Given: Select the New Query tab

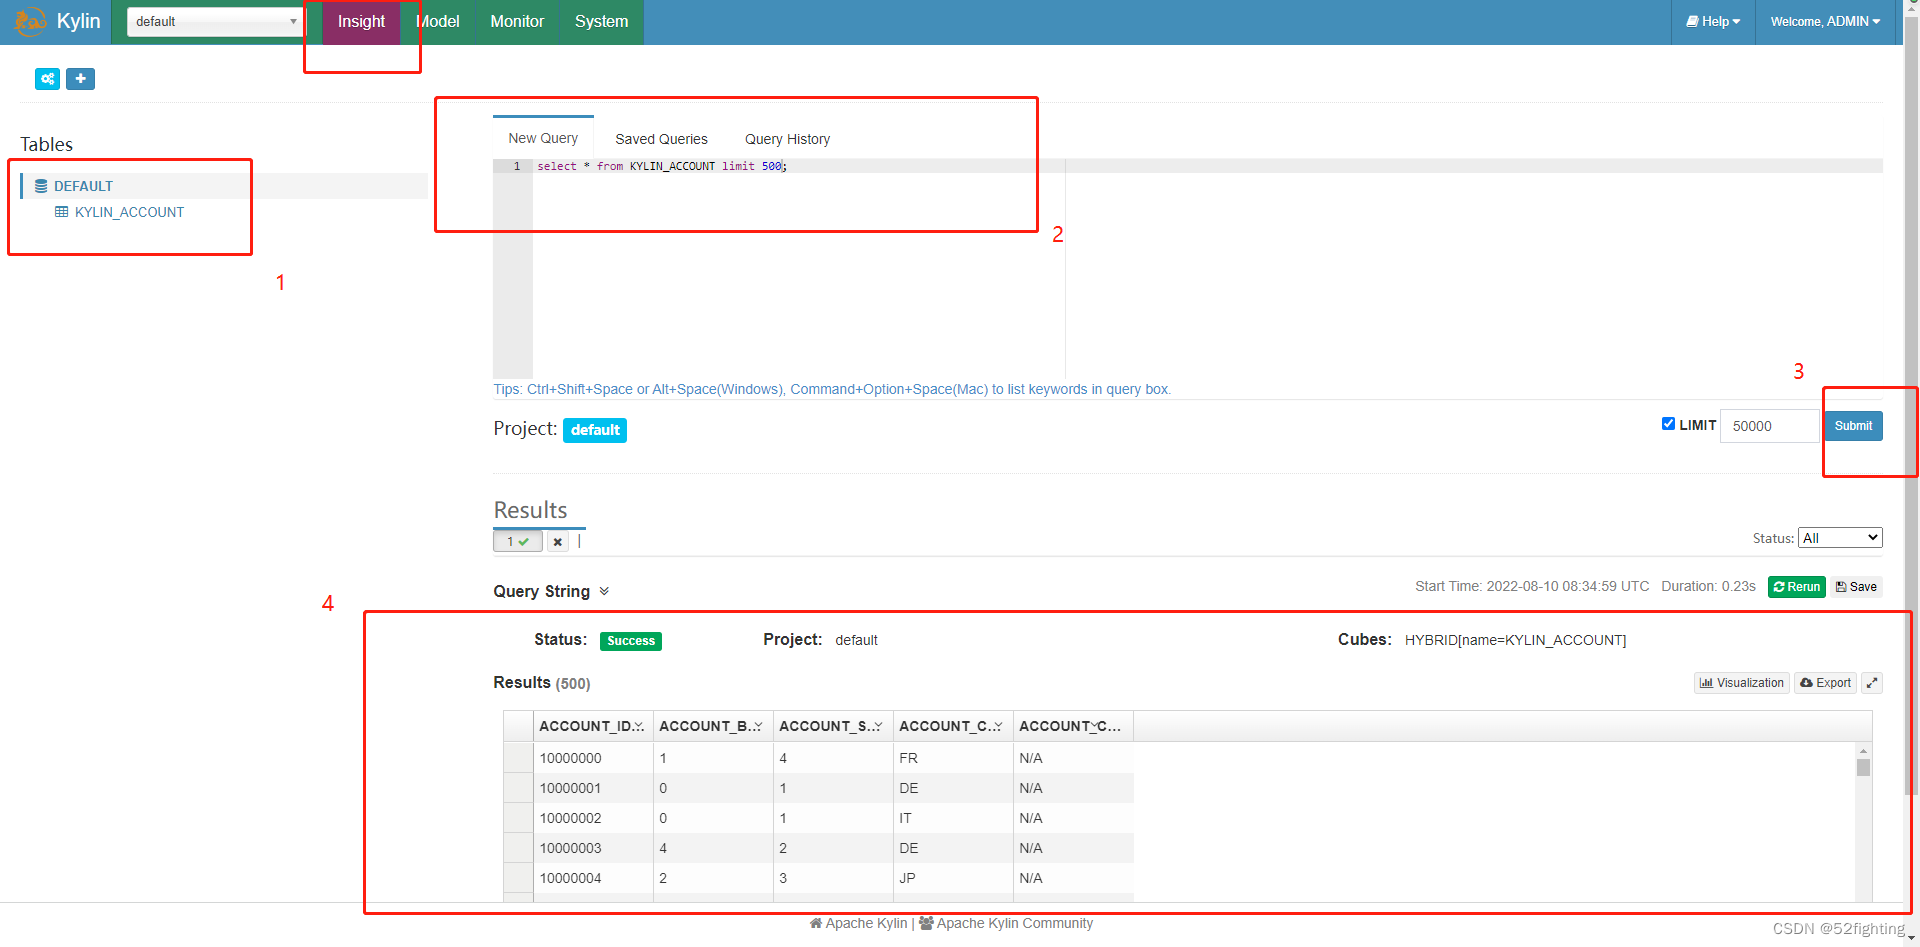Looking at the screenshot, I should tap(543, 138).
